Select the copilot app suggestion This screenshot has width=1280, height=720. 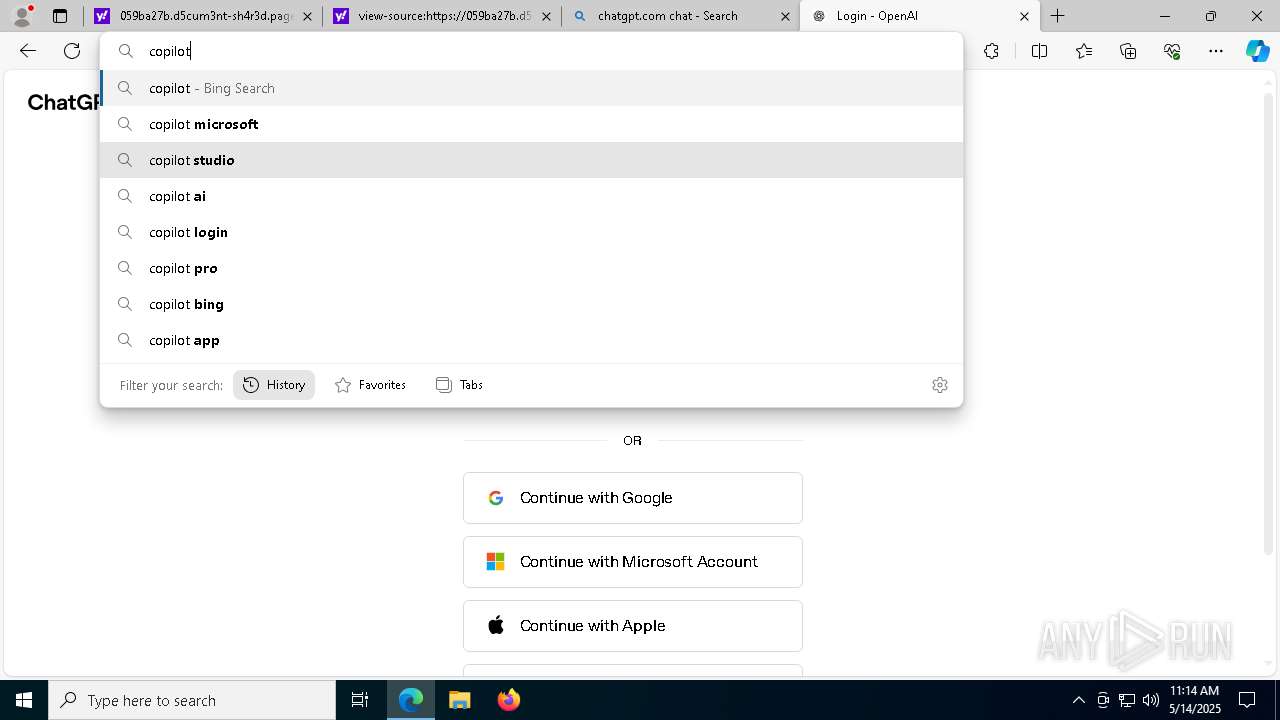[531, 340]
